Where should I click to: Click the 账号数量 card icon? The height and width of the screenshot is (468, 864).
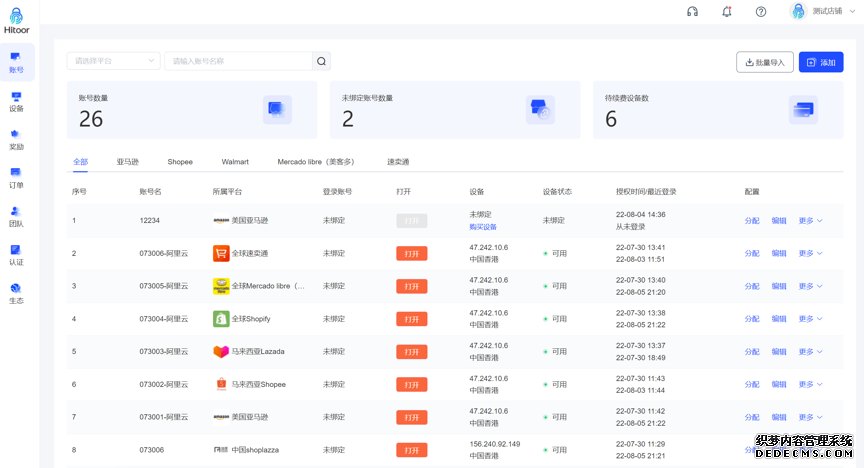coord(277,110)
